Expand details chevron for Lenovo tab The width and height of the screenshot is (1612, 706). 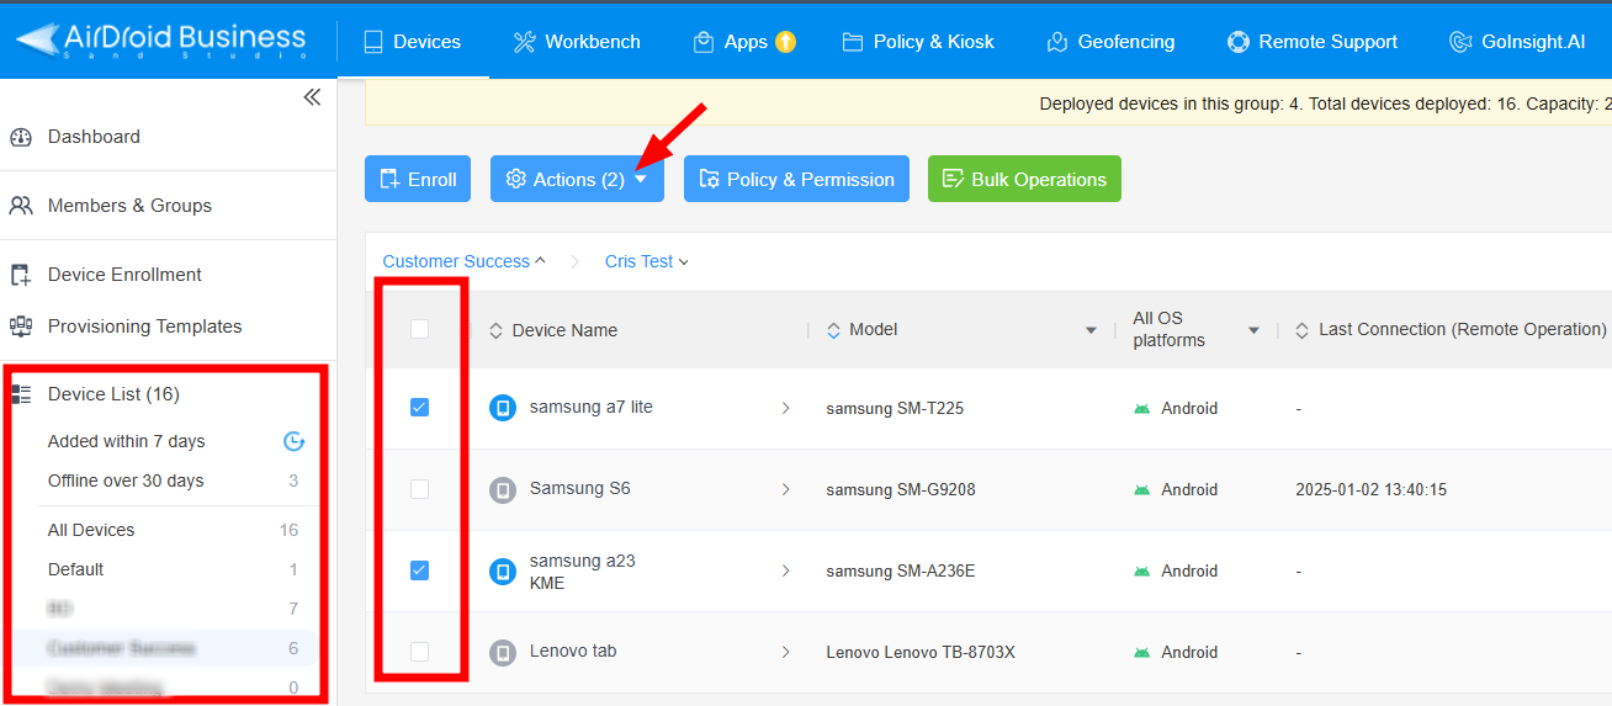(x=786, y=653)
